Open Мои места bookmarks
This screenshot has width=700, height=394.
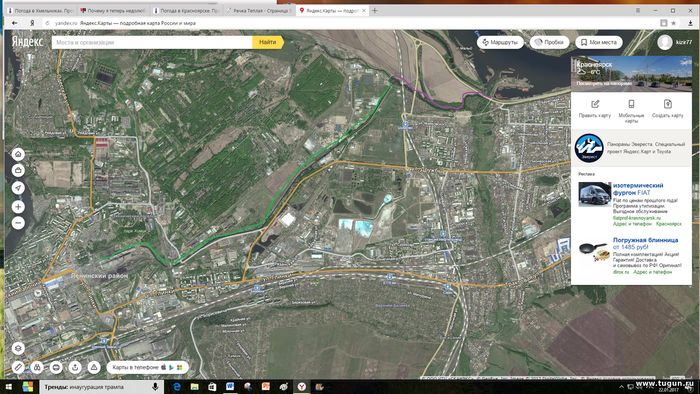[x=599, y=42]
